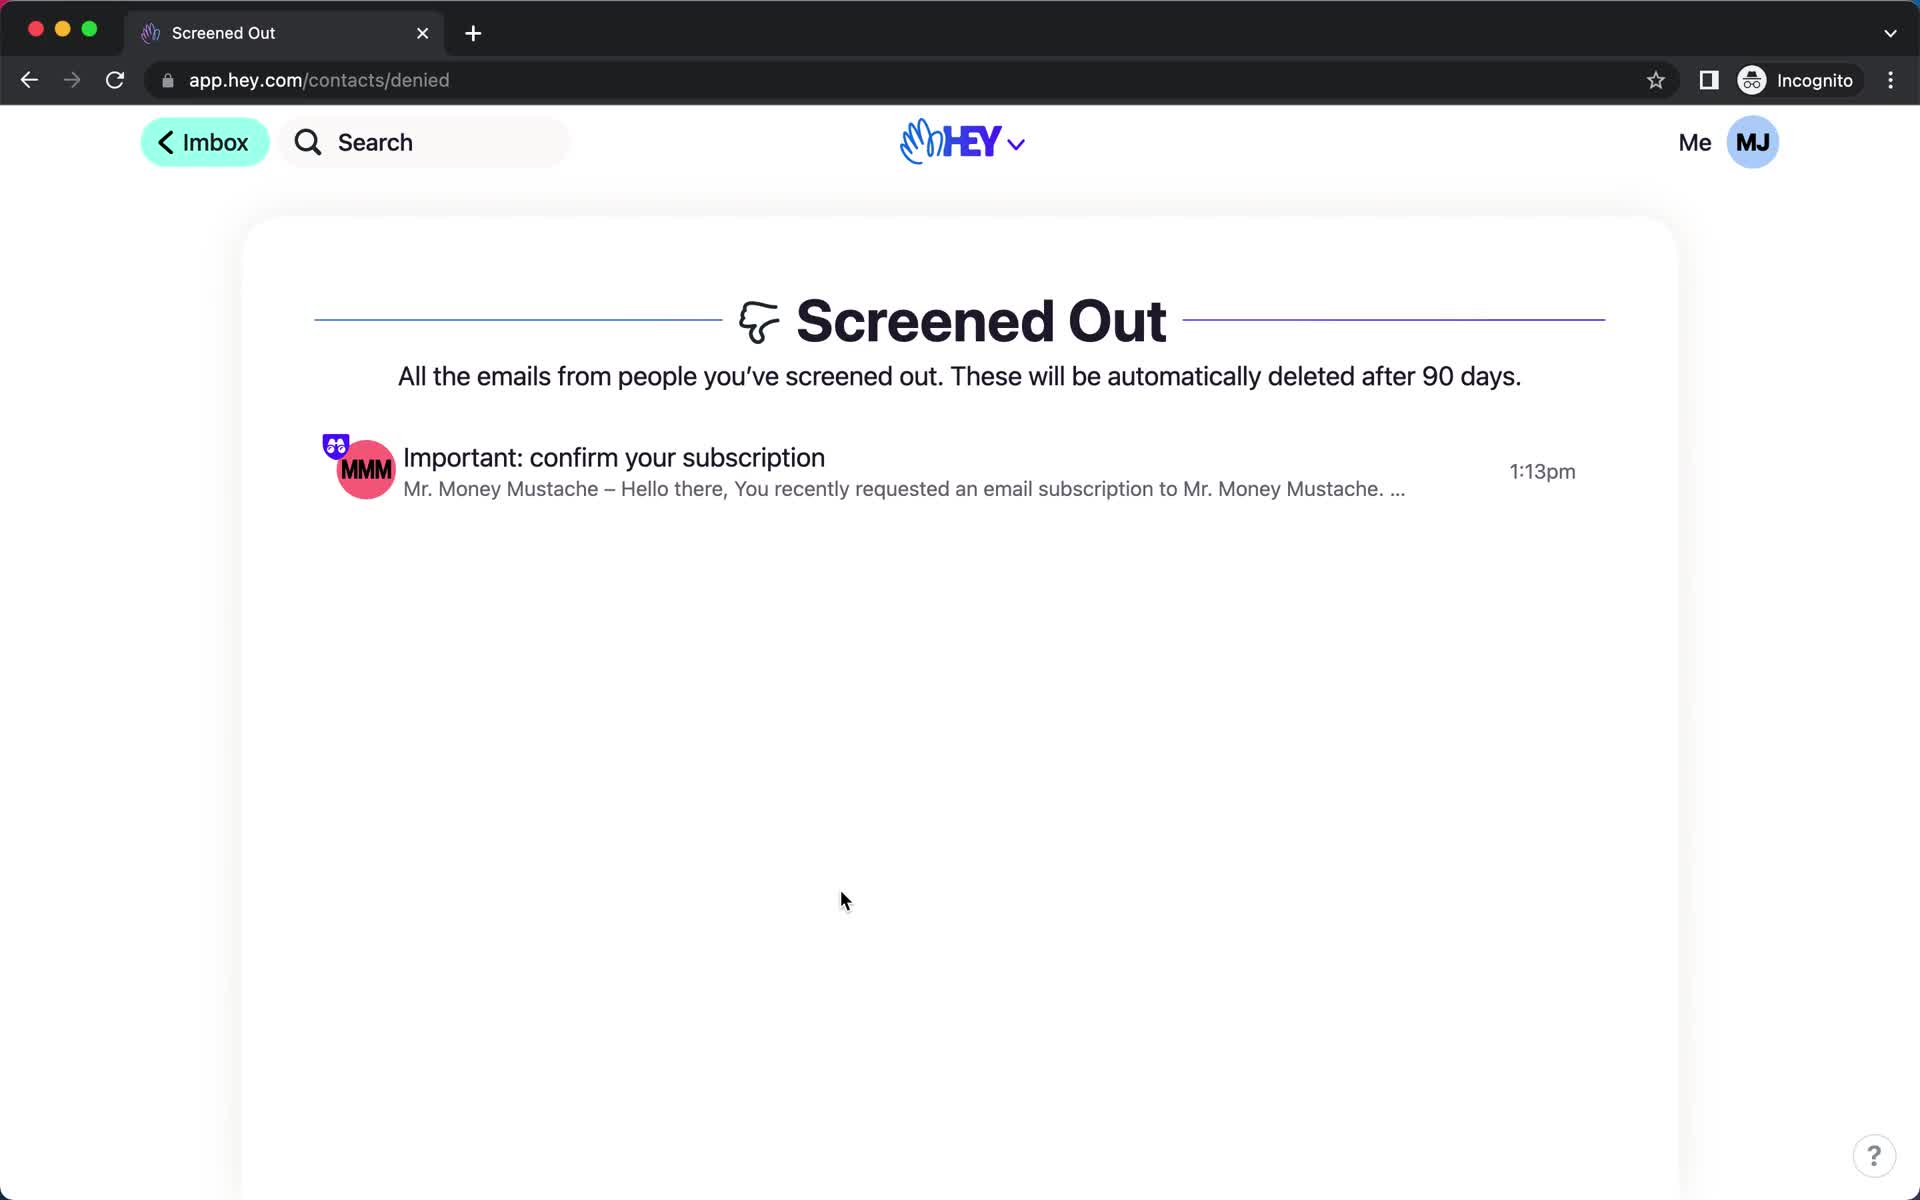Click the Screened Out thumbs-down icon
This screenshot has width=1920, height=1200.
757,319
